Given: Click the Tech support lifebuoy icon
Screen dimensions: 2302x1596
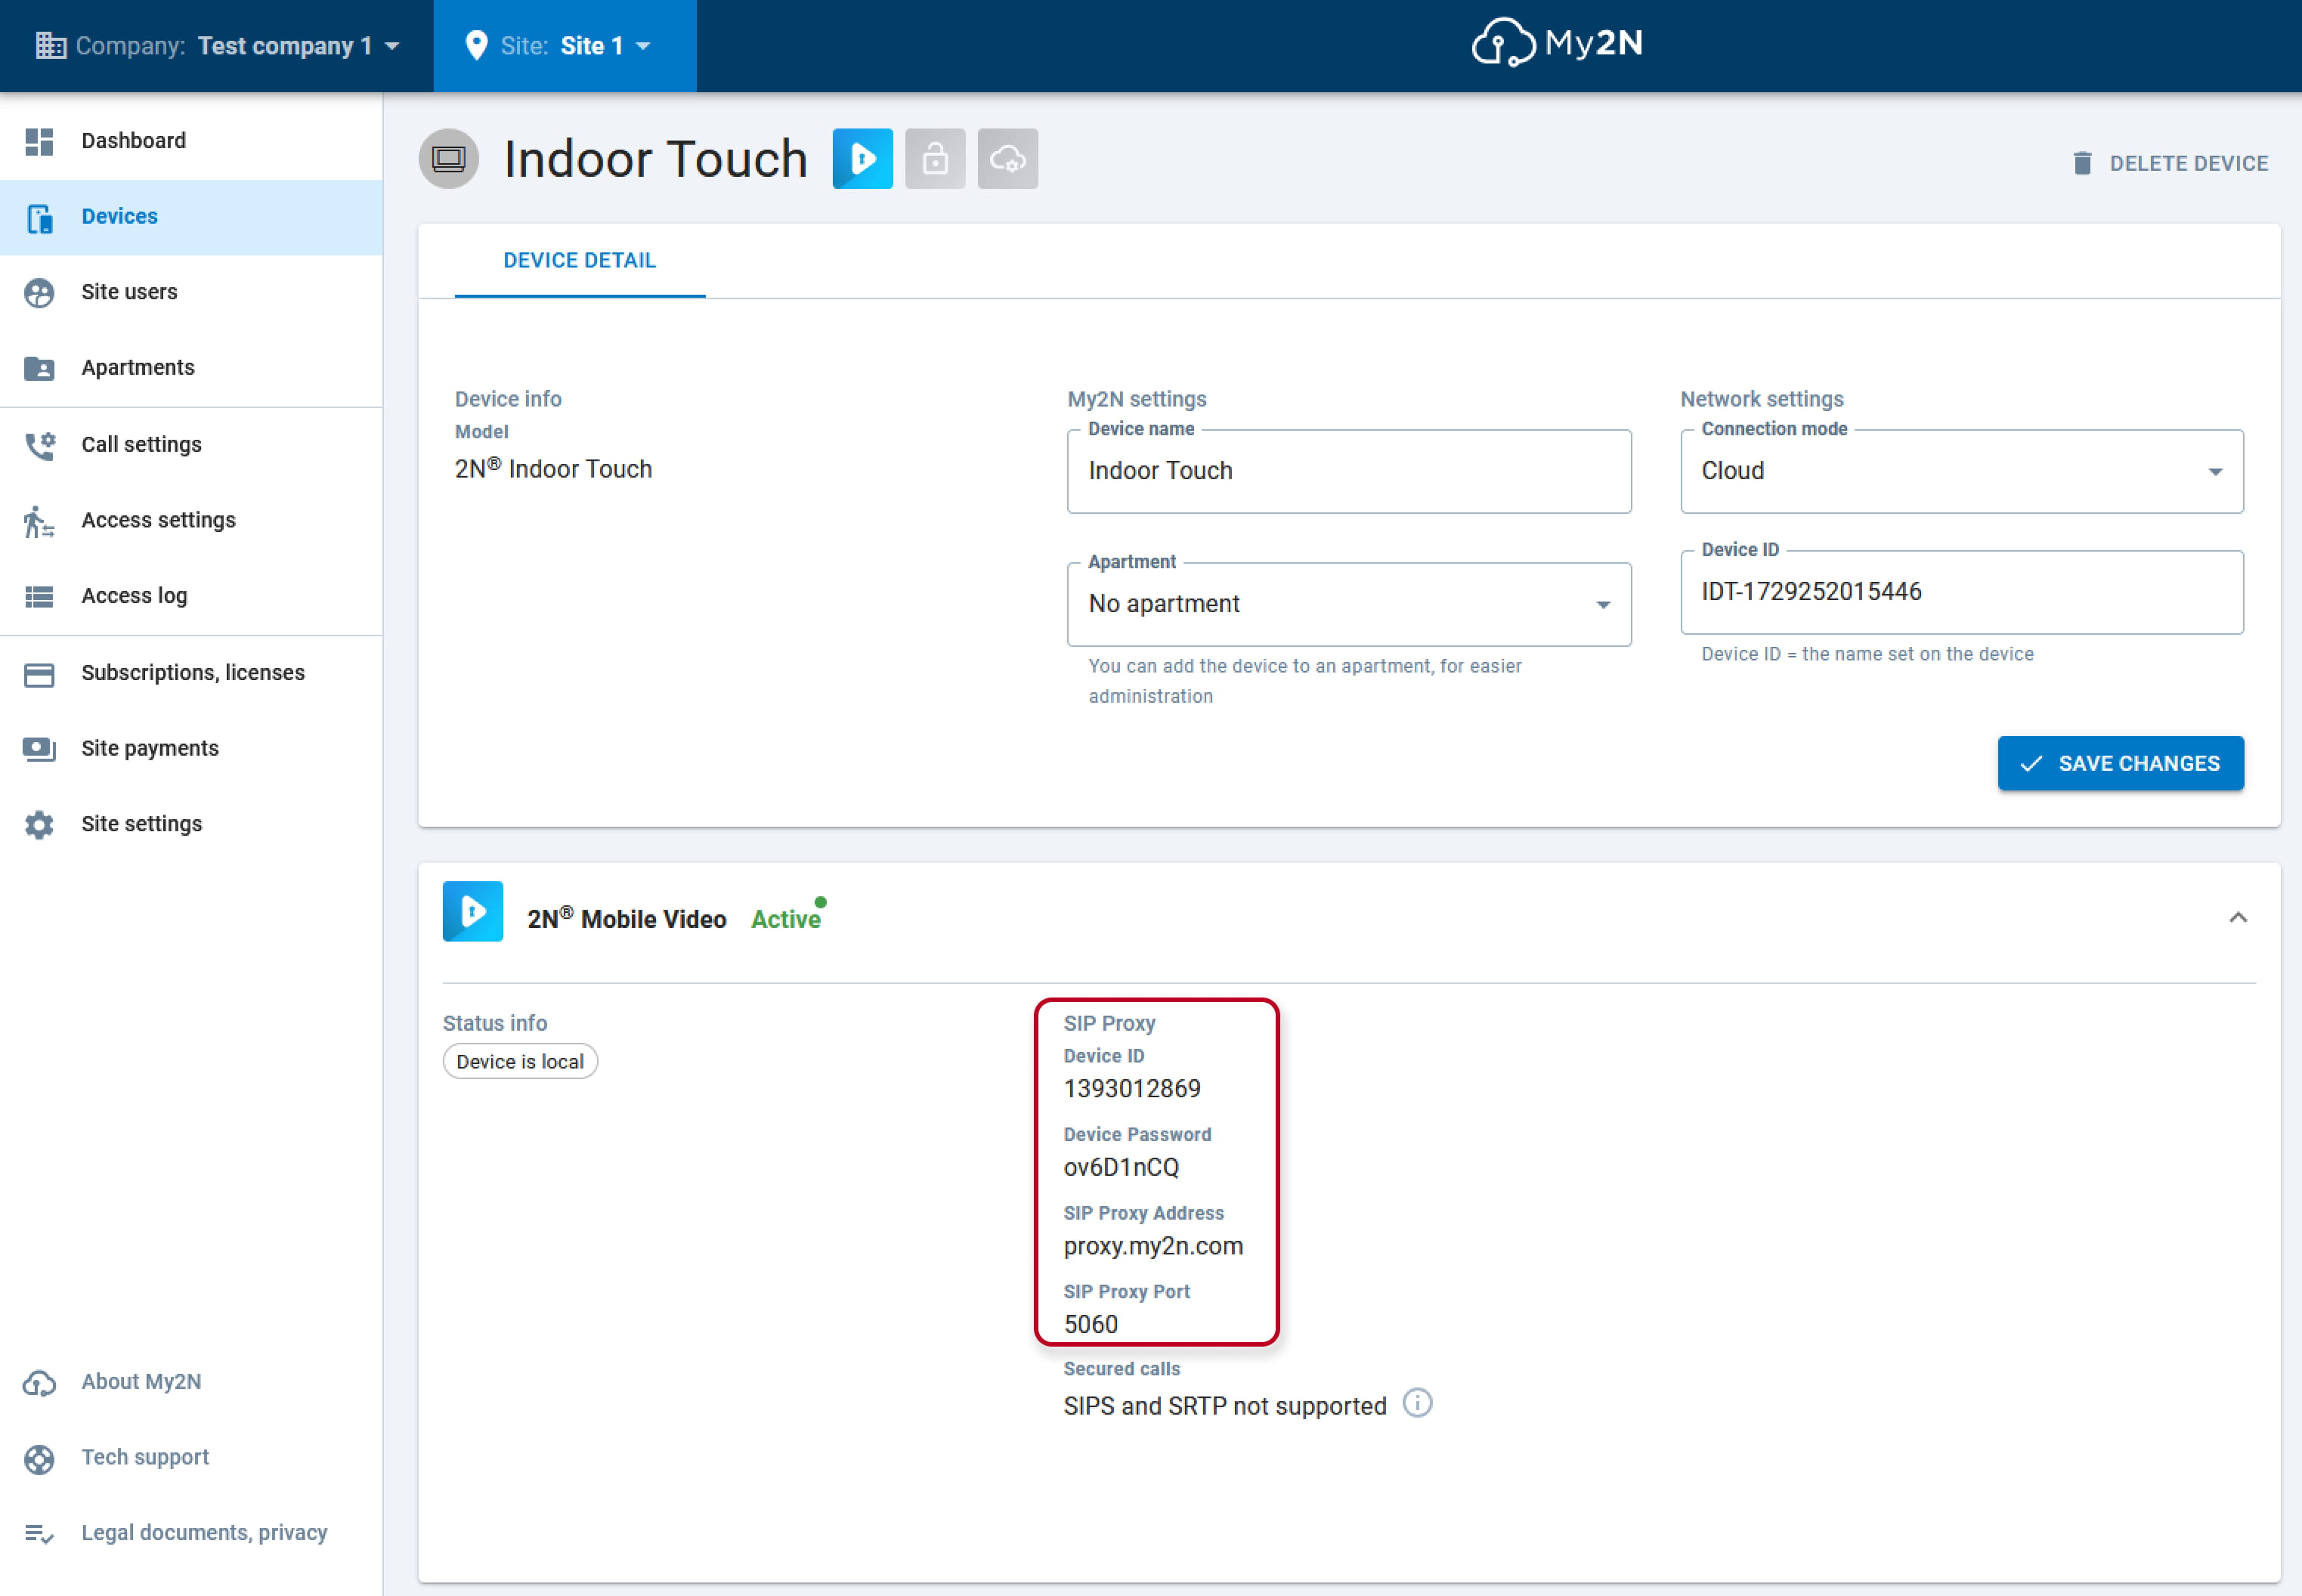Looking at the screenshot, I should (x=39, y=1459).
